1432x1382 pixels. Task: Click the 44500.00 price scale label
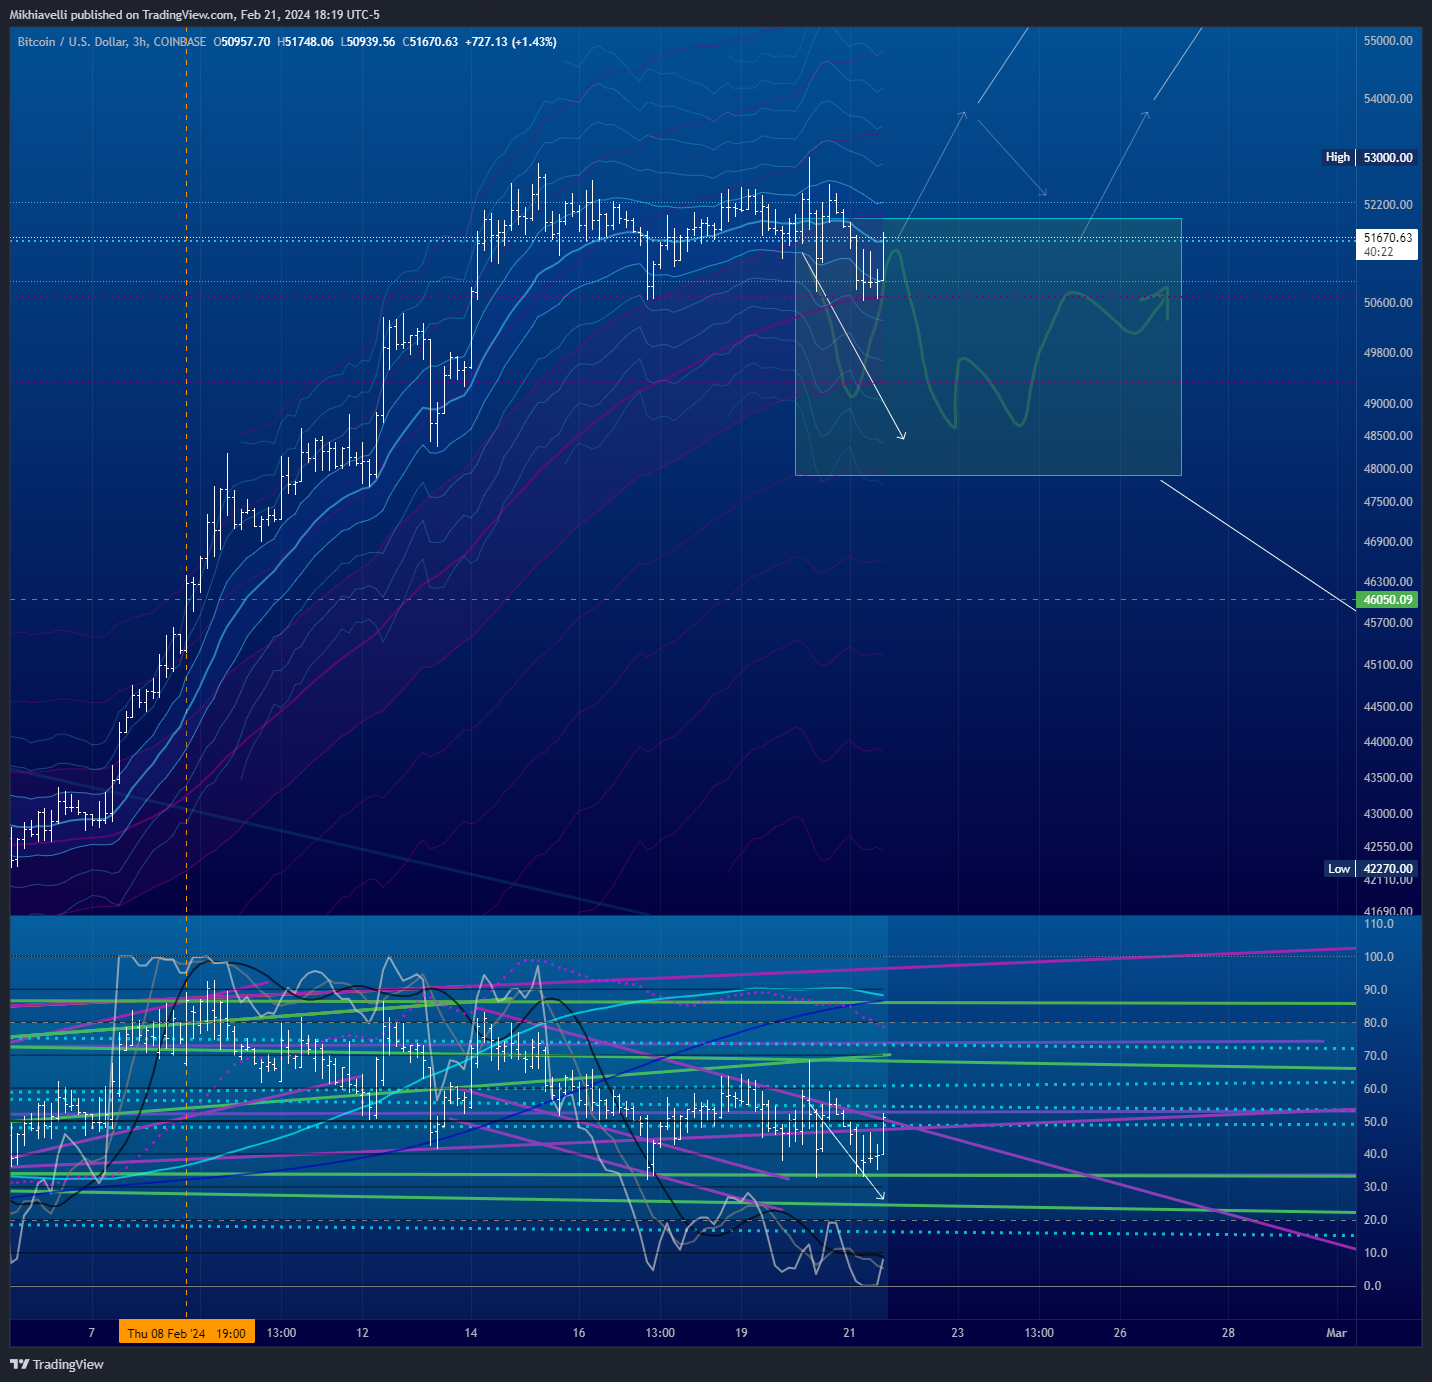[x=1388, y=707]
